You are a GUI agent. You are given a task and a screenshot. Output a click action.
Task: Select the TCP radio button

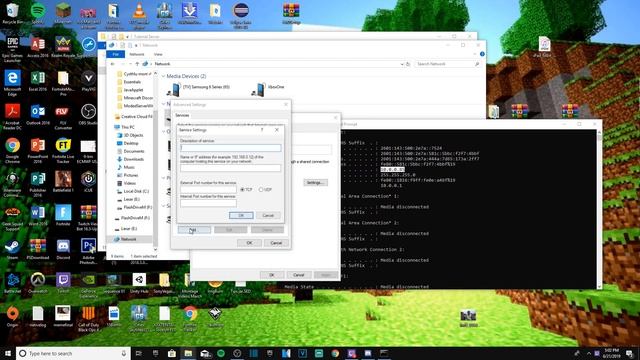[242, 190]
